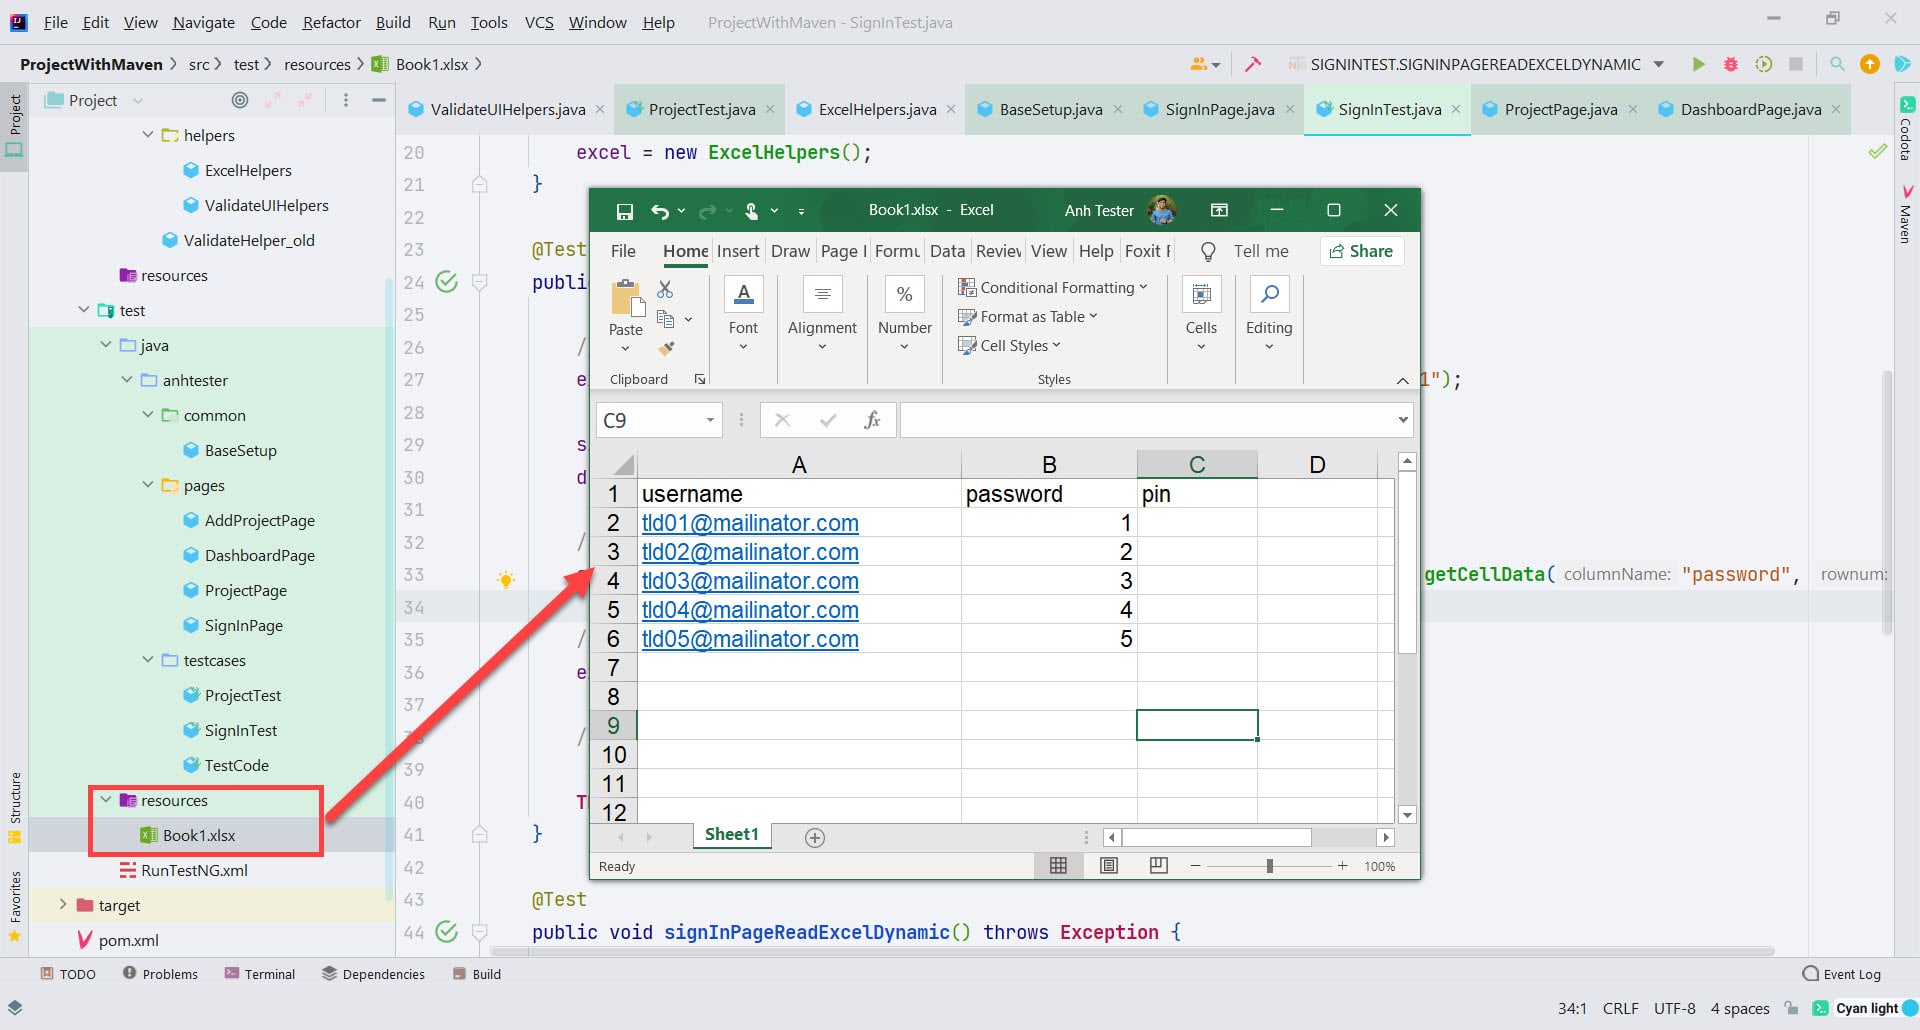Click the Insert Function fx icon
Screen dimensions: 1920x1030
(x=872, y=420)
